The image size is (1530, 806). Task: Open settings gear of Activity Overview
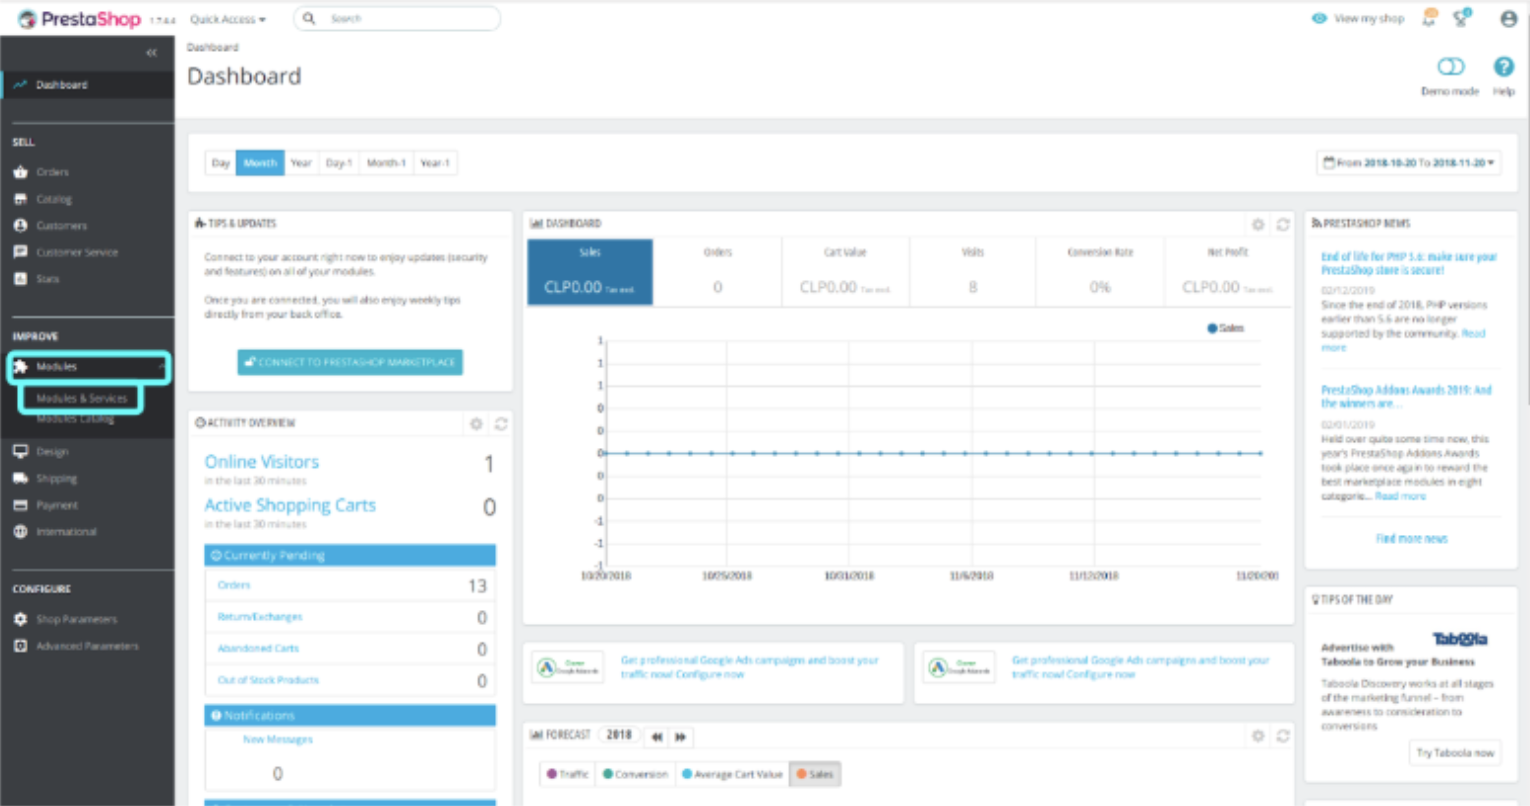[476, 424]
